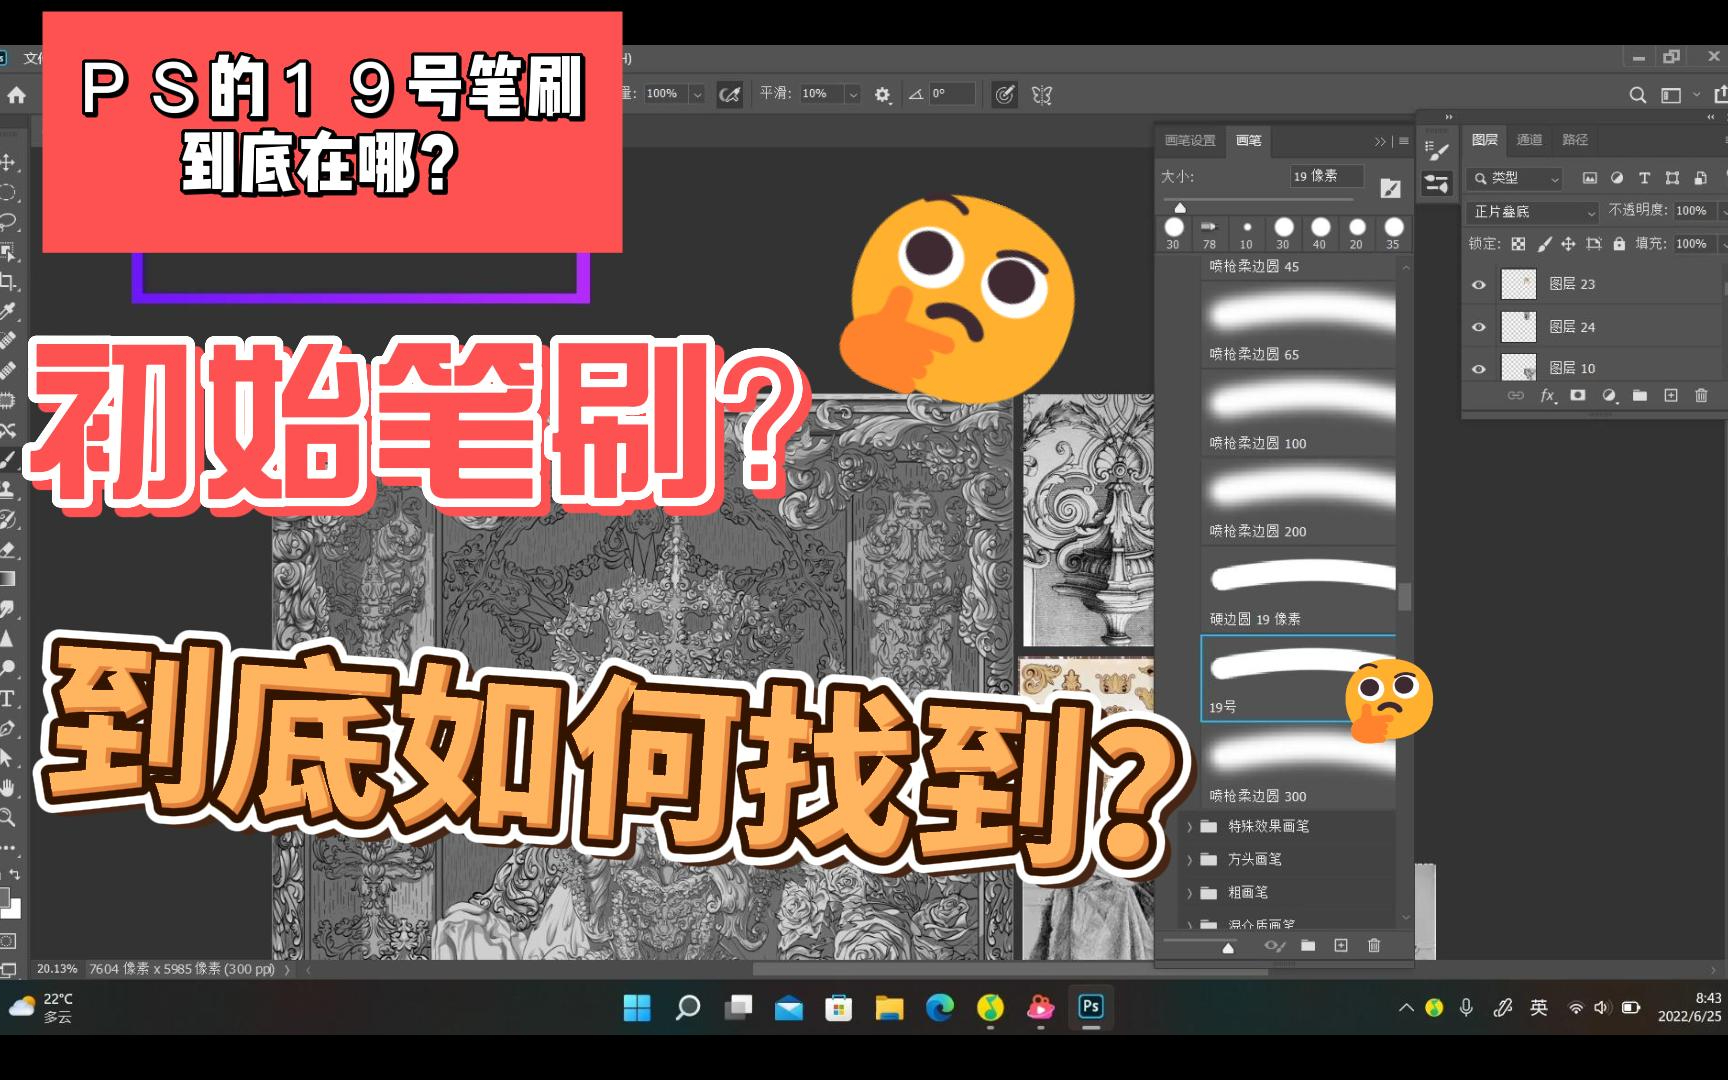Toggle pressure-for-size target brush icon
The image size is (1728, 1080).
coord(1004,95)
